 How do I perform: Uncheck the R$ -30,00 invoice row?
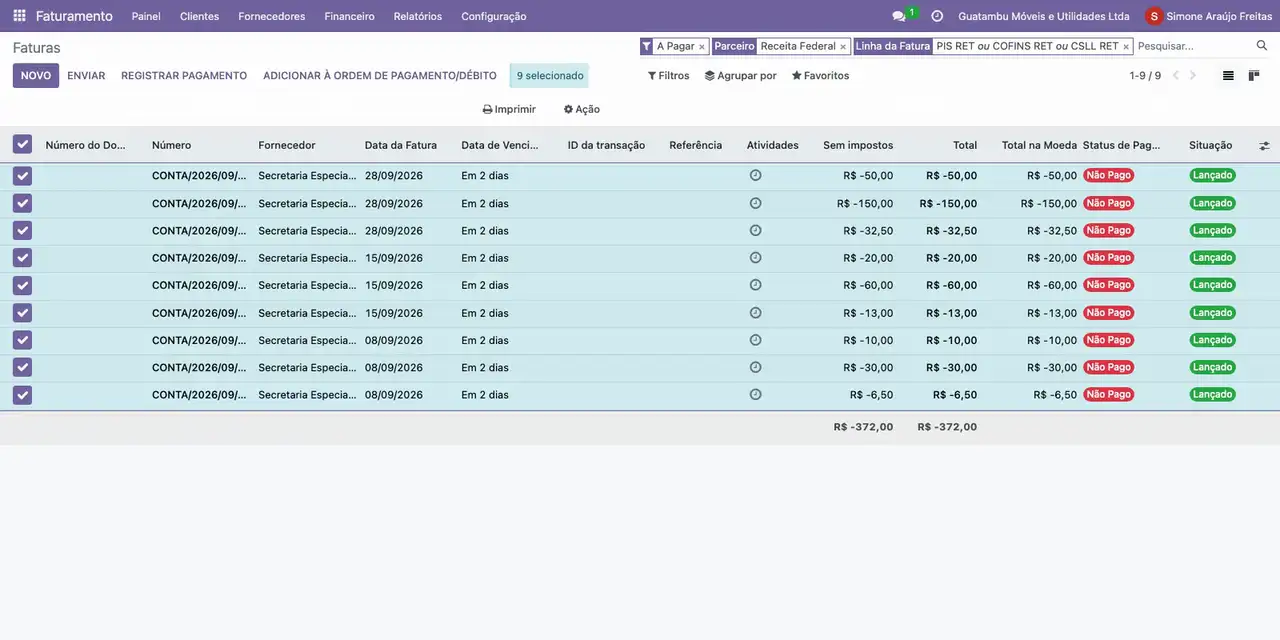point(22,367)
